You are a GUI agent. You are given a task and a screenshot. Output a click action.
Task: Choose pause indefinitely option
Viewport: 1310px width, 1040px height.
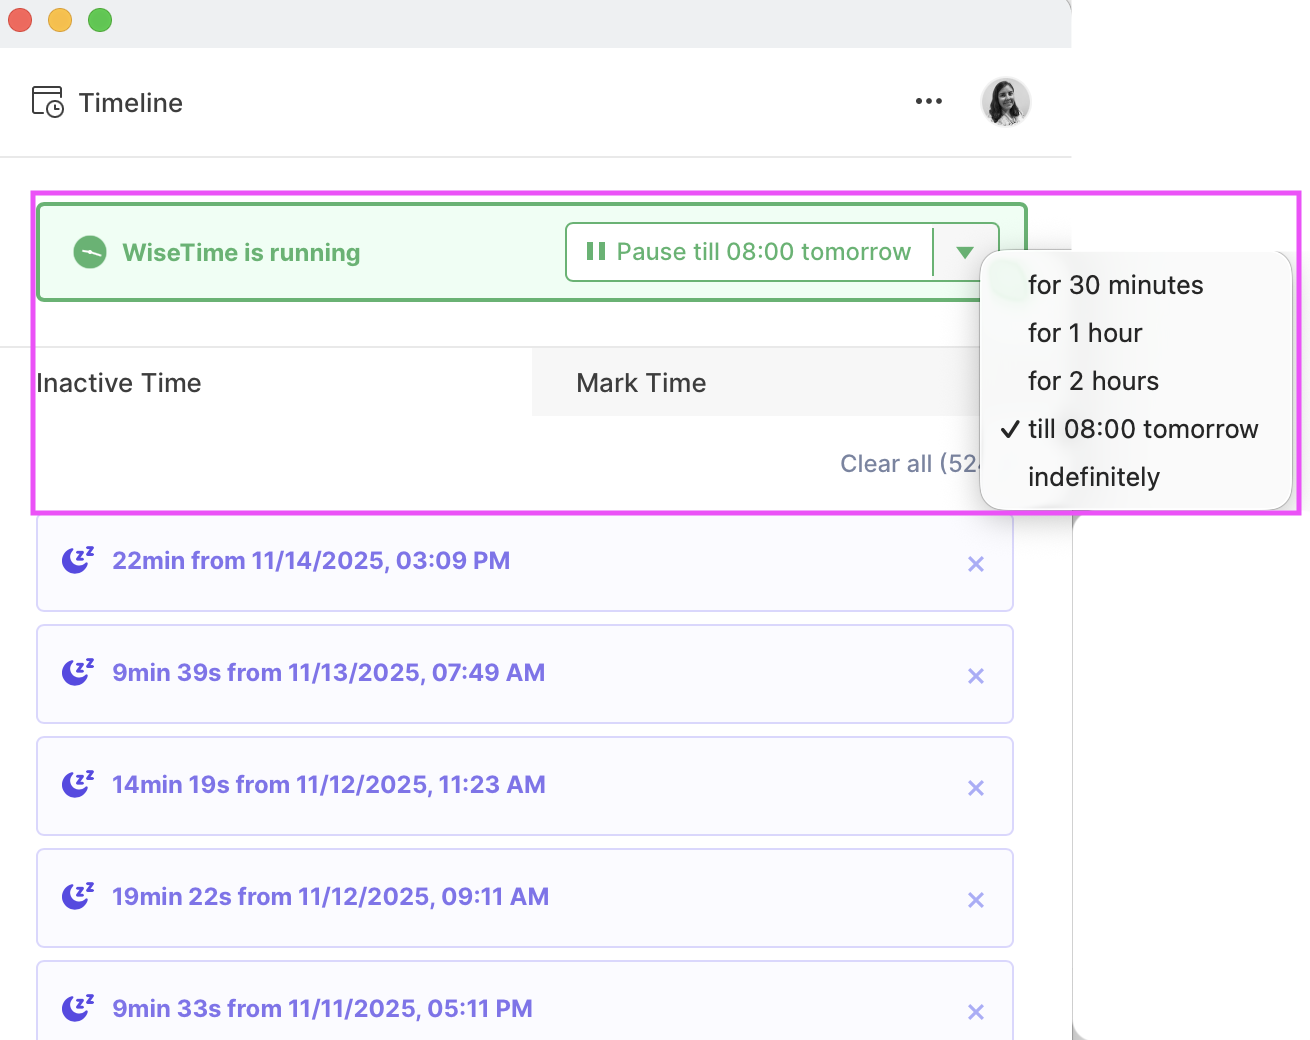tap(1093, 477)
